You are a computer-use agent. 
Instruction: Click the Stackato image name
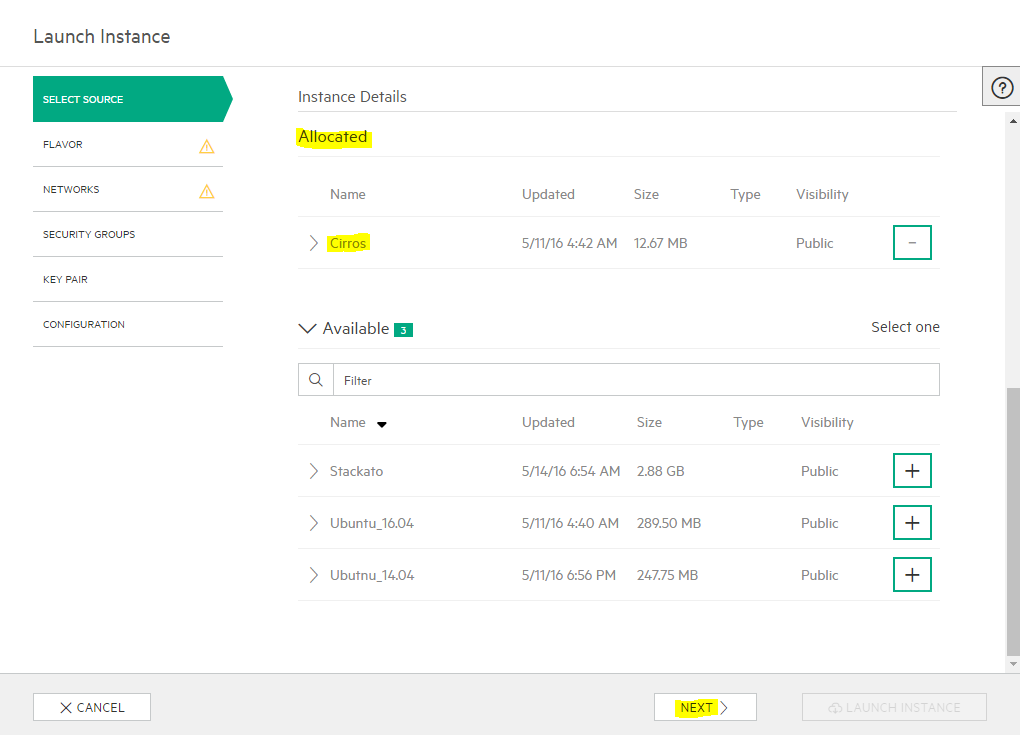click(x=356, y=471)
